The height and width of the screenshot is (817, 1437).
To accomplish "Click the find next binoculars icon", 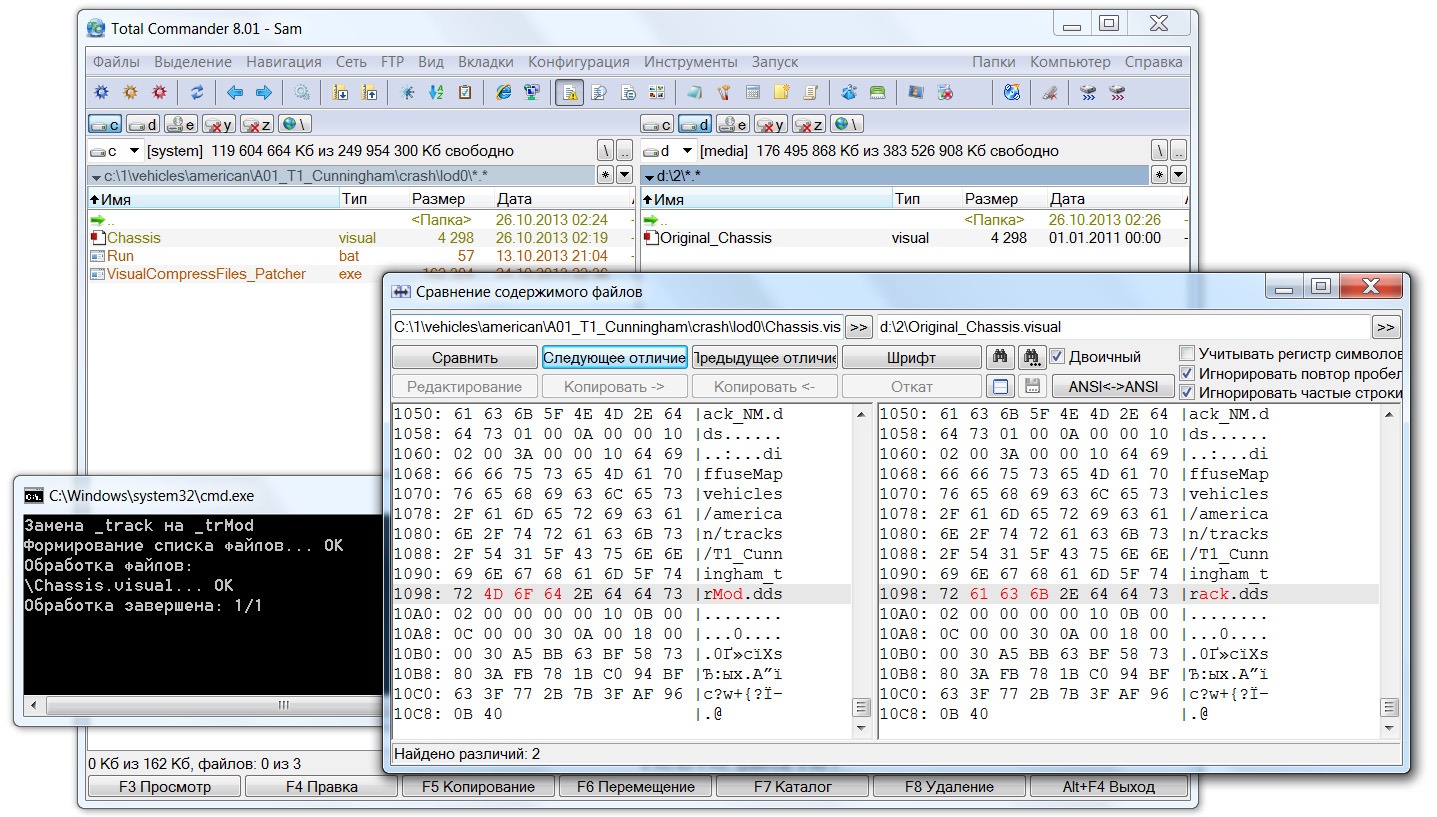I will 1032,357.
